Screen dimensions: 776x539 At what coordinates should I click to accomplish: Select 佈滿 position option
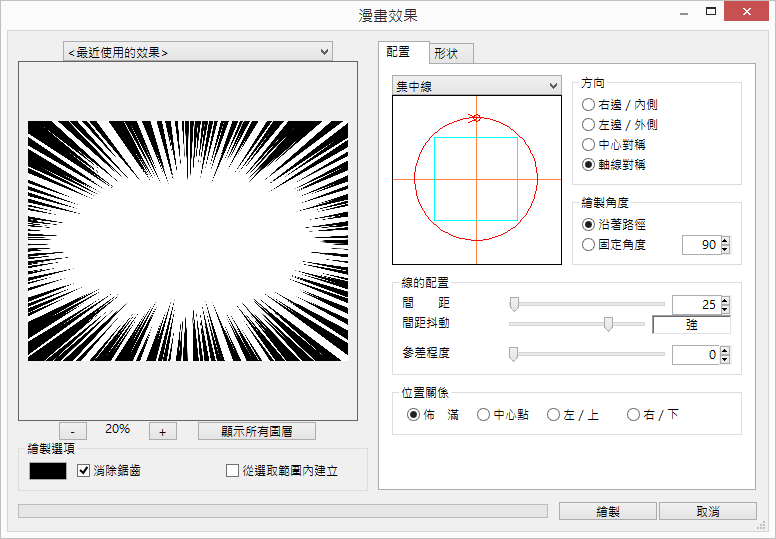click(433, 414)
